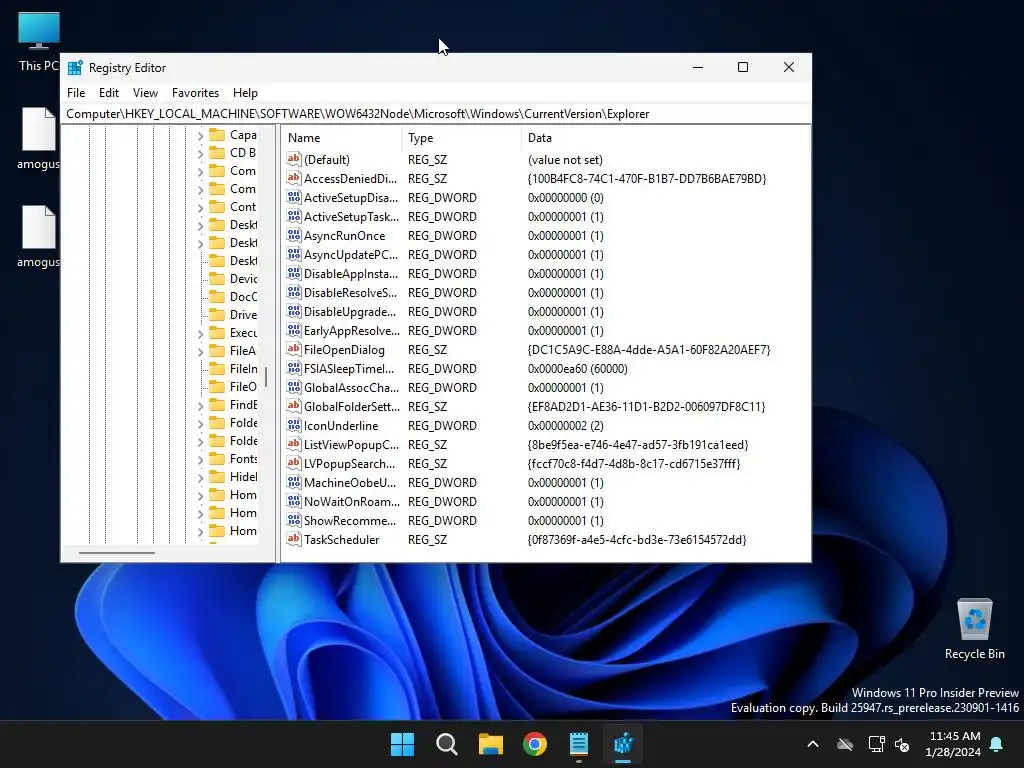The image size is (1024, 768).
Task: Expand the Execu tree node
Action: coord(200,334)
